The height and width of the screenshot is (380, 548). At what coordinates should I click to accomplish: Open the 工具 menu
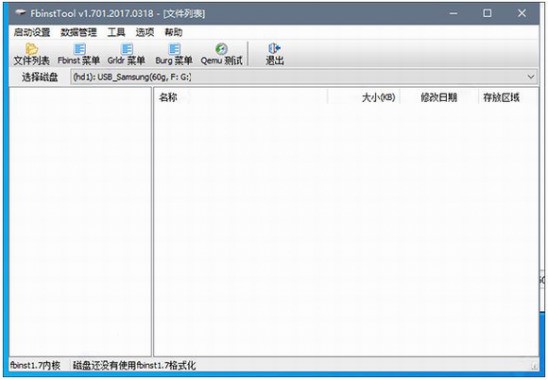click(116, 33)
